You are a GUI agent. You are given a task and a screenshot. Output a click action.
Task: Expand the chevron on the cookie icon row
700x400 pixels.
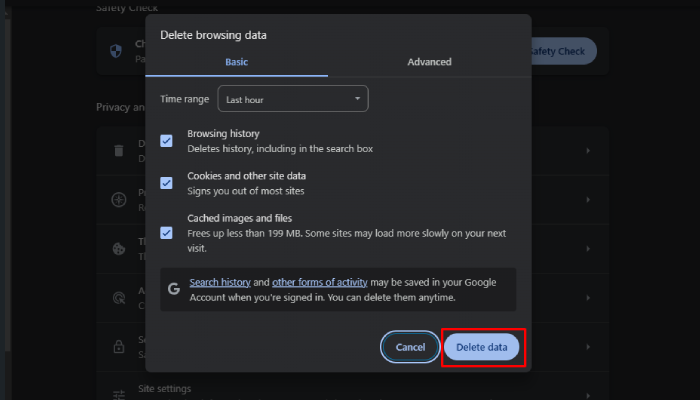[588, 249]
